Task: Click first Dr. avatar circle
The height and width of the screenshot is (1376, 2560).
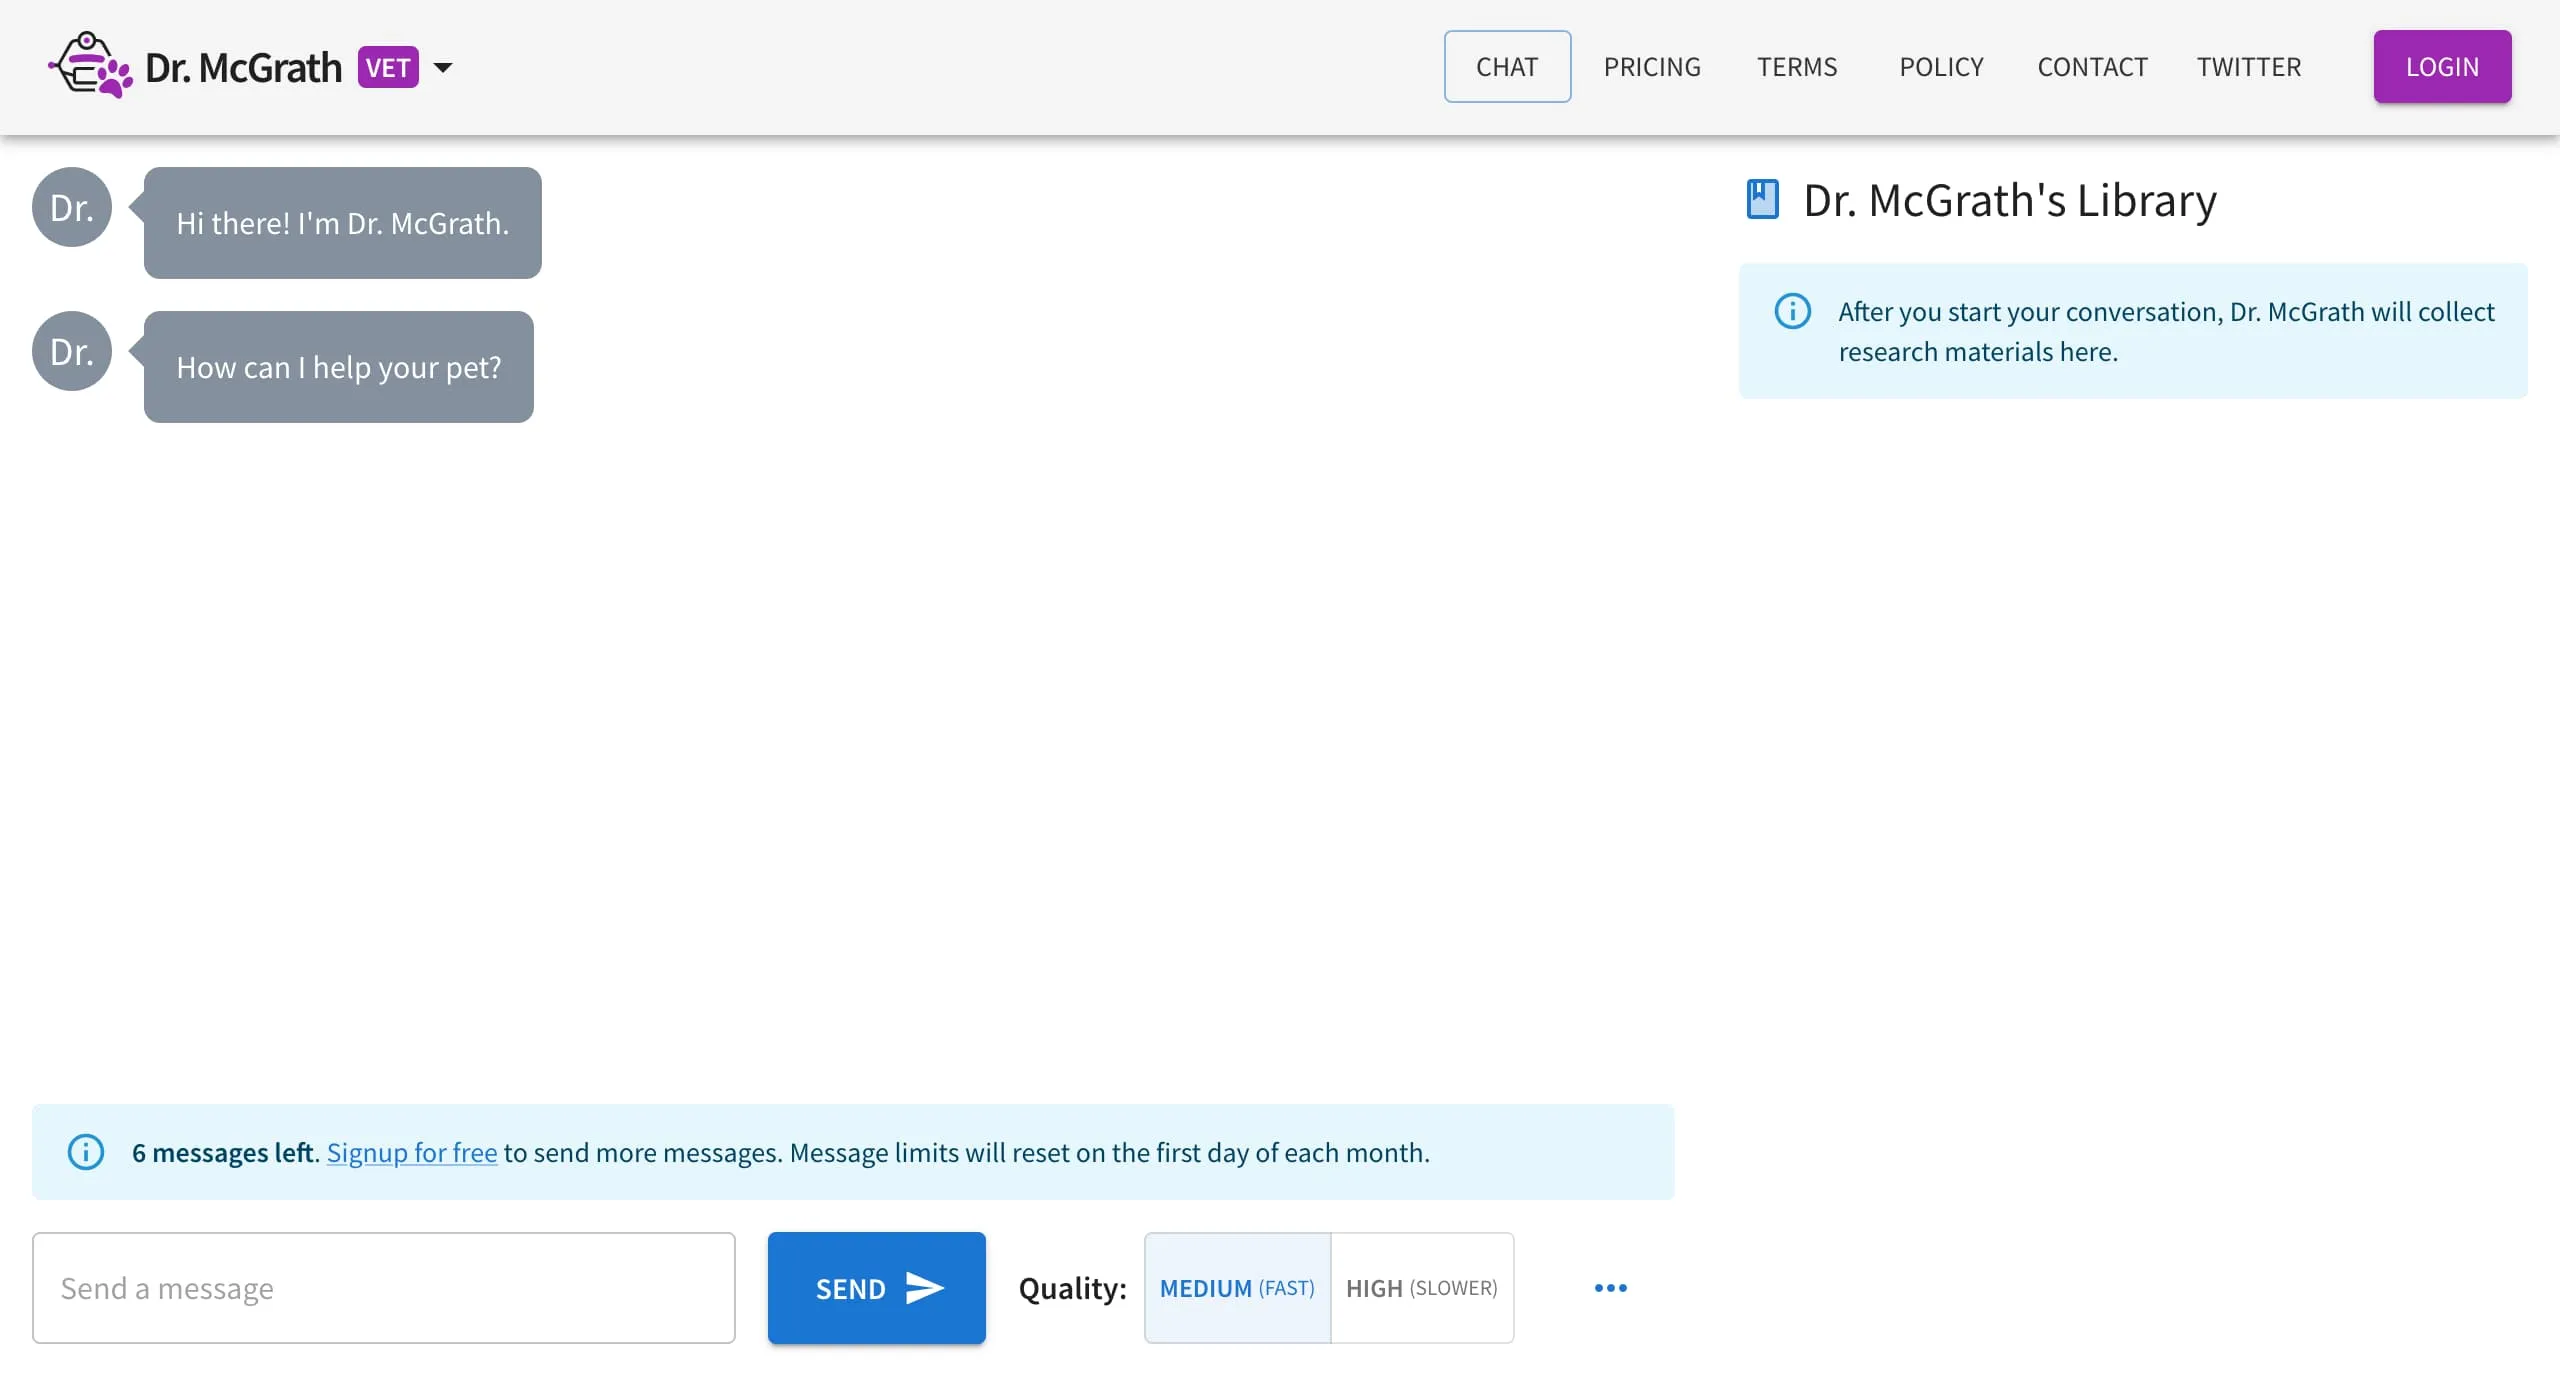Action: [x=72, y=208]
